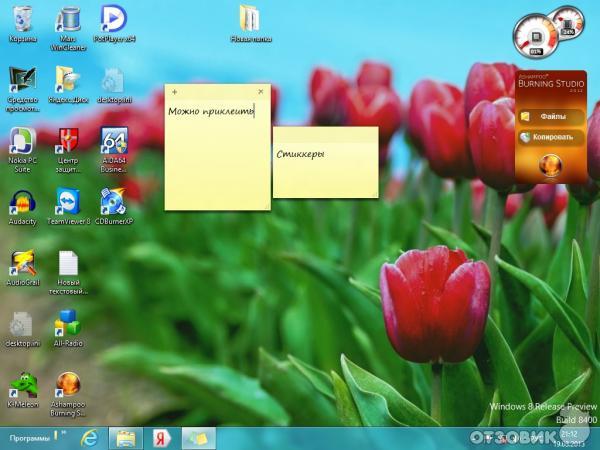Open the Recycle Bin (Корзина)
This screenshot has width=600, height=450.
click(21, 19)
